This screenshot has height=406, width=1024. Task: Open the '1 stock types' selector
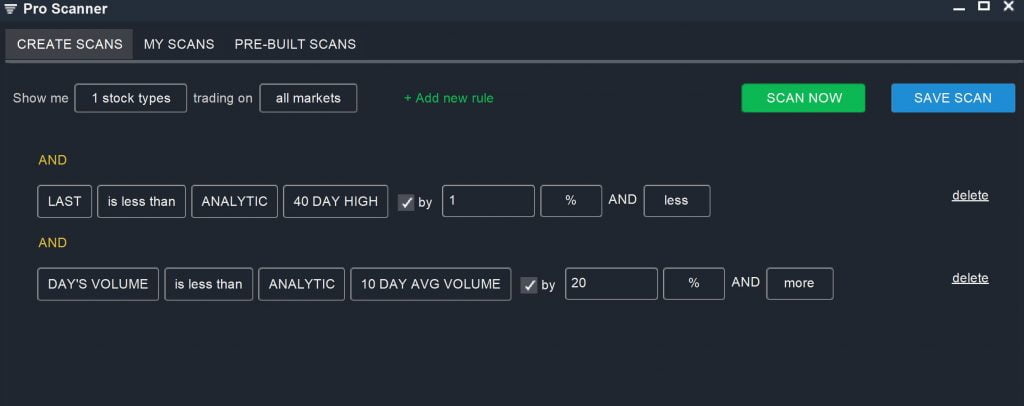click(x=131, y=98)
